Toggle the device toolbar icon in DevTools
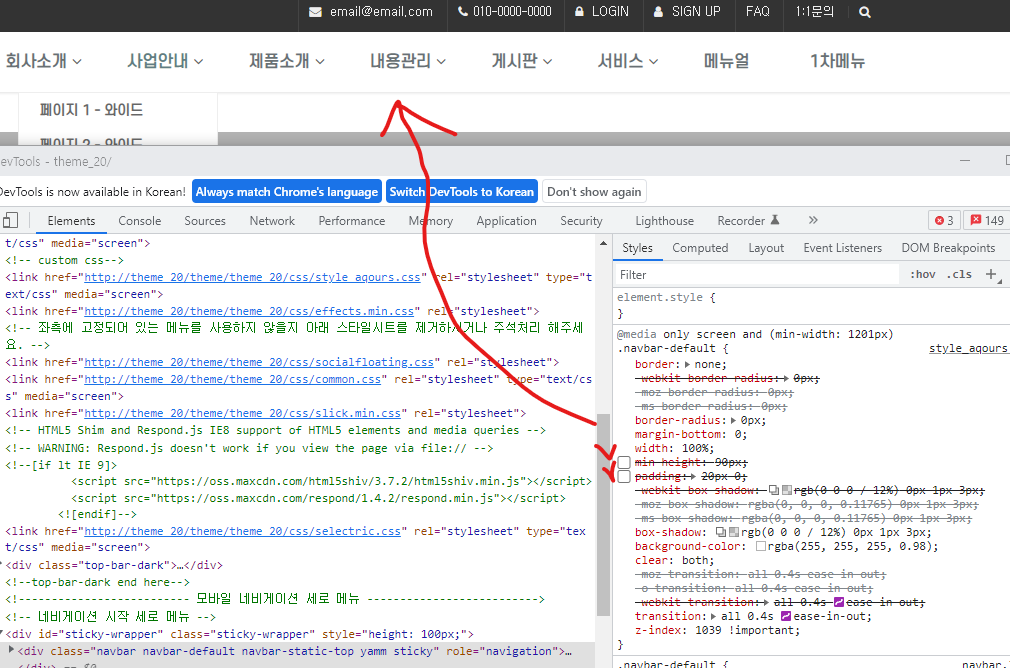 tap(10, 220)
